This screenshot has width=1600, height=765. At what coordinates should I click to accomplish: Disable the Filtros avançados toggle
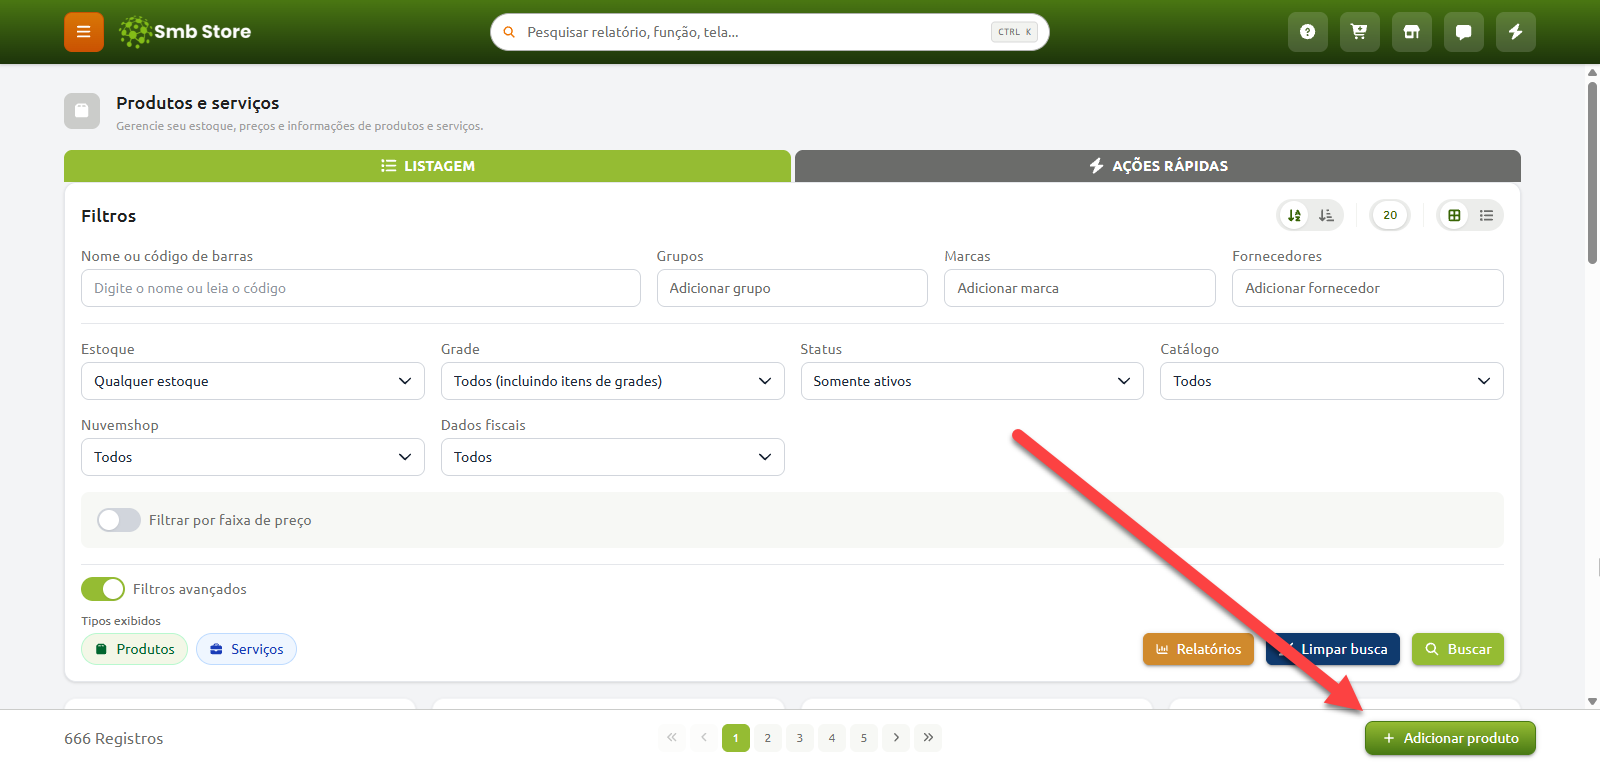(x=103, y=589)
